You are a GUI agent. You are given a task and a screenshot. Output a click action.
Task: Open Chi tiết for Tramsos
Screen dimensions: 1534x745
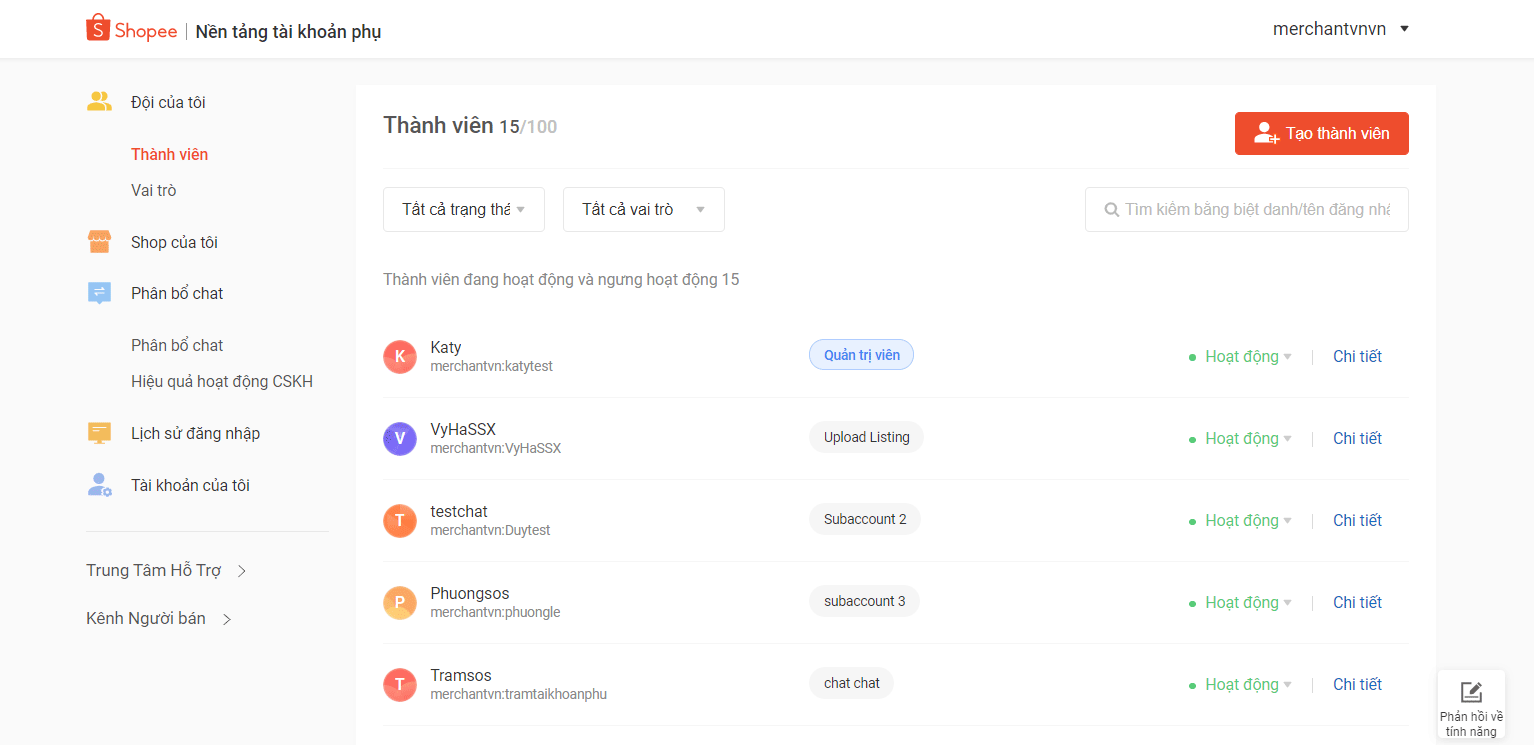tap(1357, 685)
